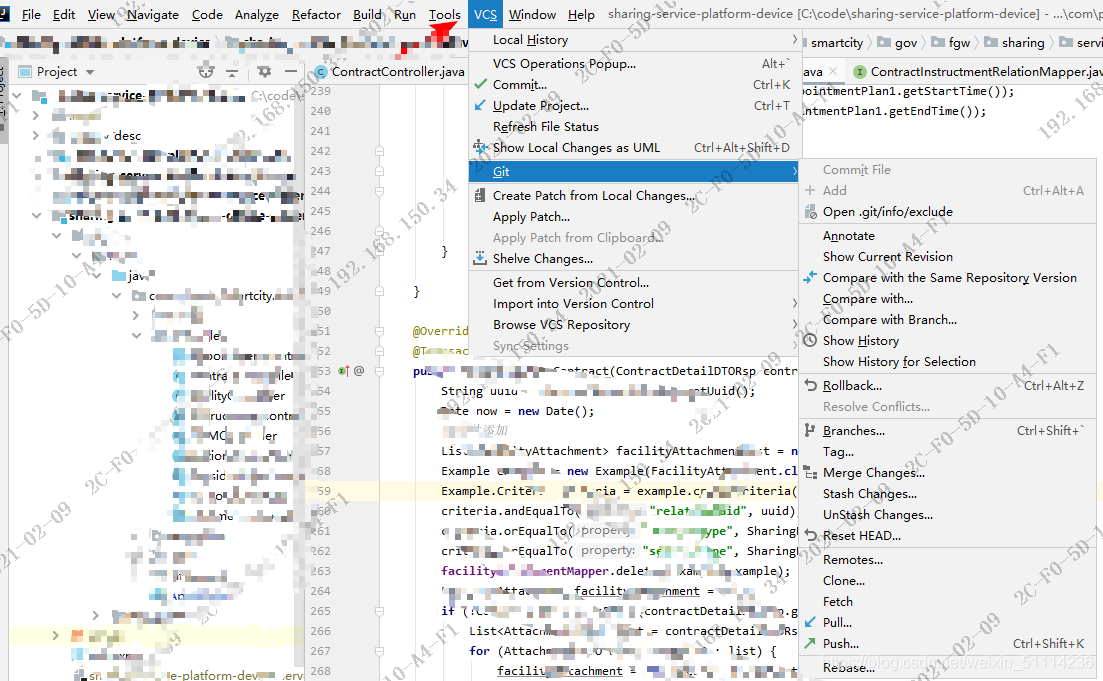Select Compare with... entry

coord(950,299)
